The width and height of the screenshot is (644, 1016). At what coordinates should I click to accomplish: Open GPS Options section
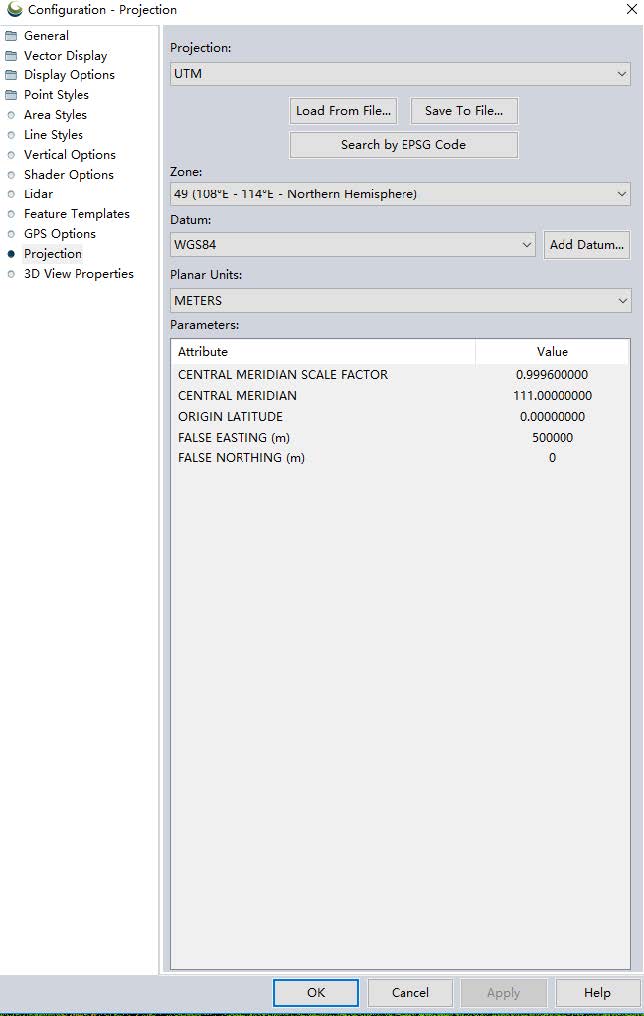59,234
